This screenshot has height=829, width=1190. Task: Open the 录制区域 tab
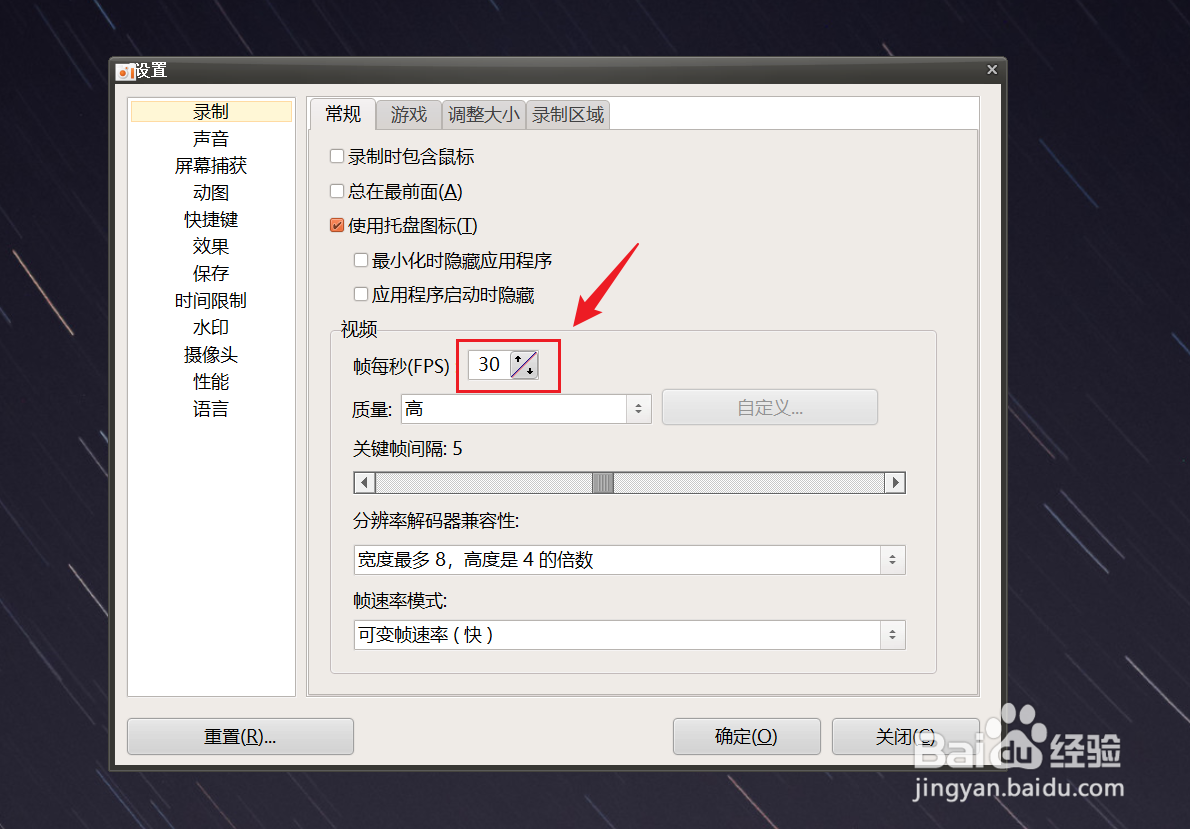tap(568, 115)
